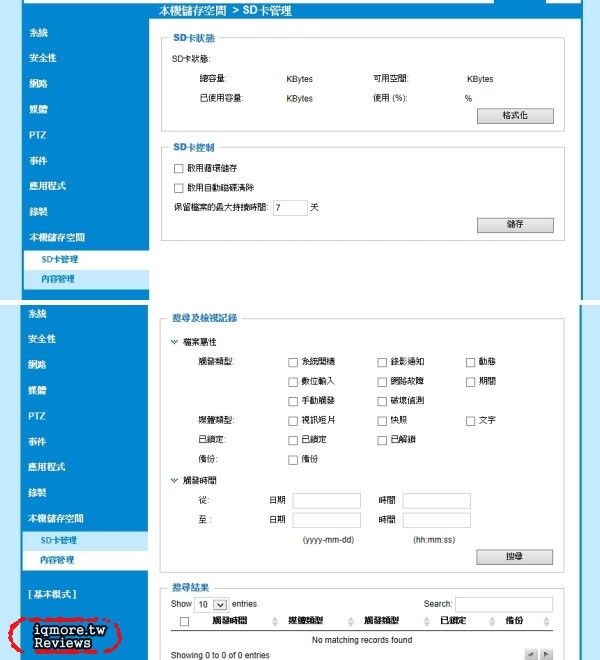Sort results by 觸發時間 column arrows

coord(275,621)
